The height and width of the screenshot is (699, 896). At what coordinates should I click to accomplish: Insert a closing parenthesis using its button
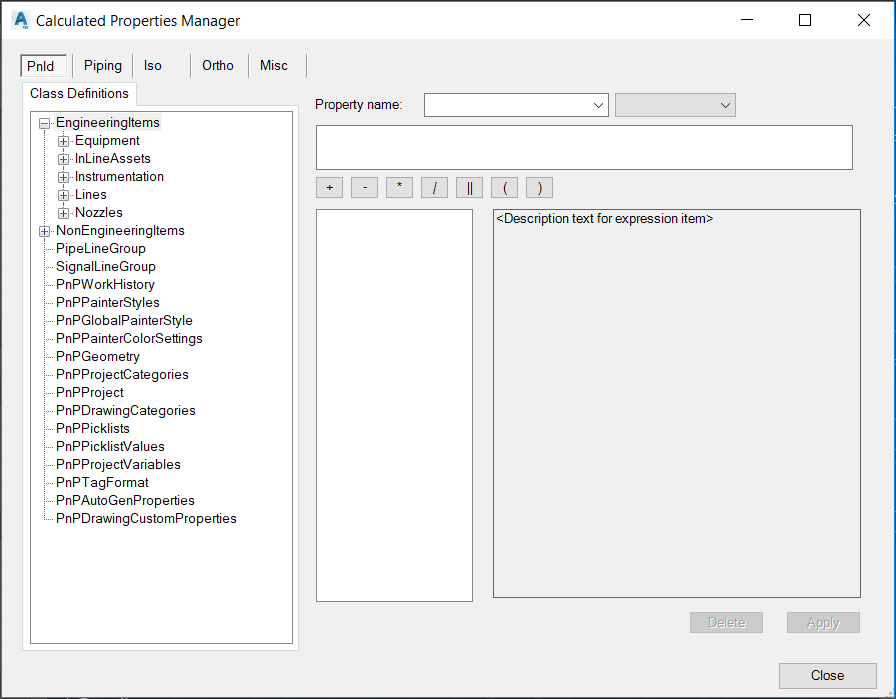pos(539,187)
